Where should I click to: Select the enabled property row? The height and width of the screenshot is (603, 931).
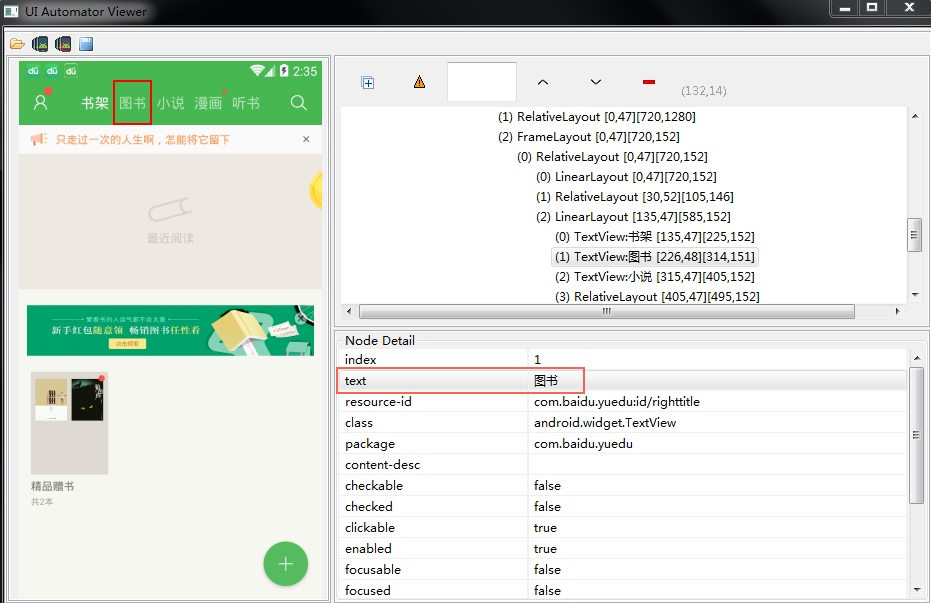(623, 548)
